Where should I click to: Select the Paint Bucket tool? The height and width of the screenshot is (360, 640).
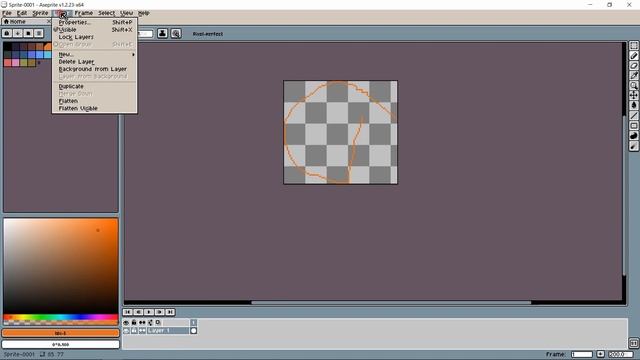(x=633, y=105)
